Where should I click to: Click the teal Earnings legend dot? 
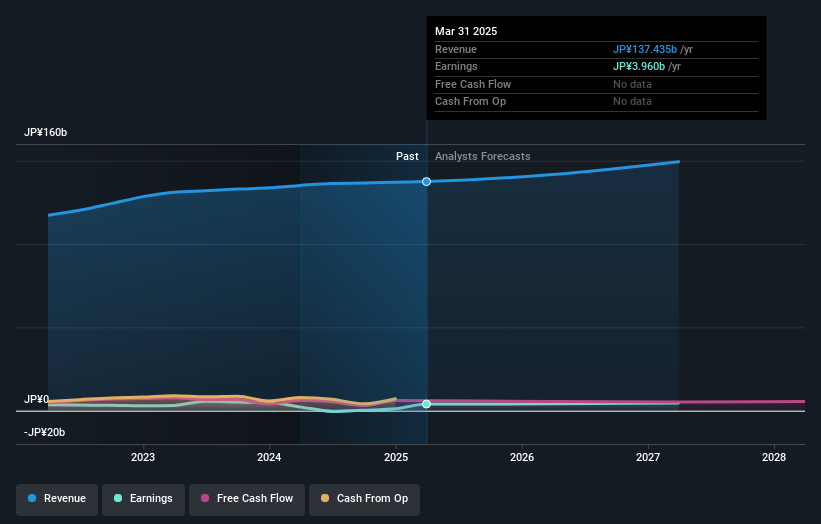click(x=118, y=498)
